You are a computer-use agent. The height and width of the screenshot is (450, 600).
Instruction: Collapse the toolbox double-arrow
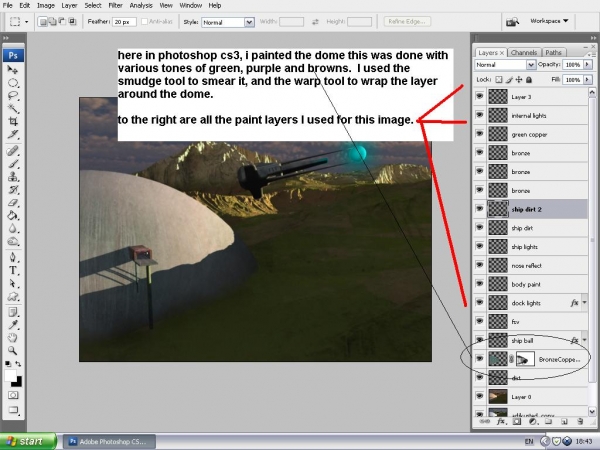(6, 38)
